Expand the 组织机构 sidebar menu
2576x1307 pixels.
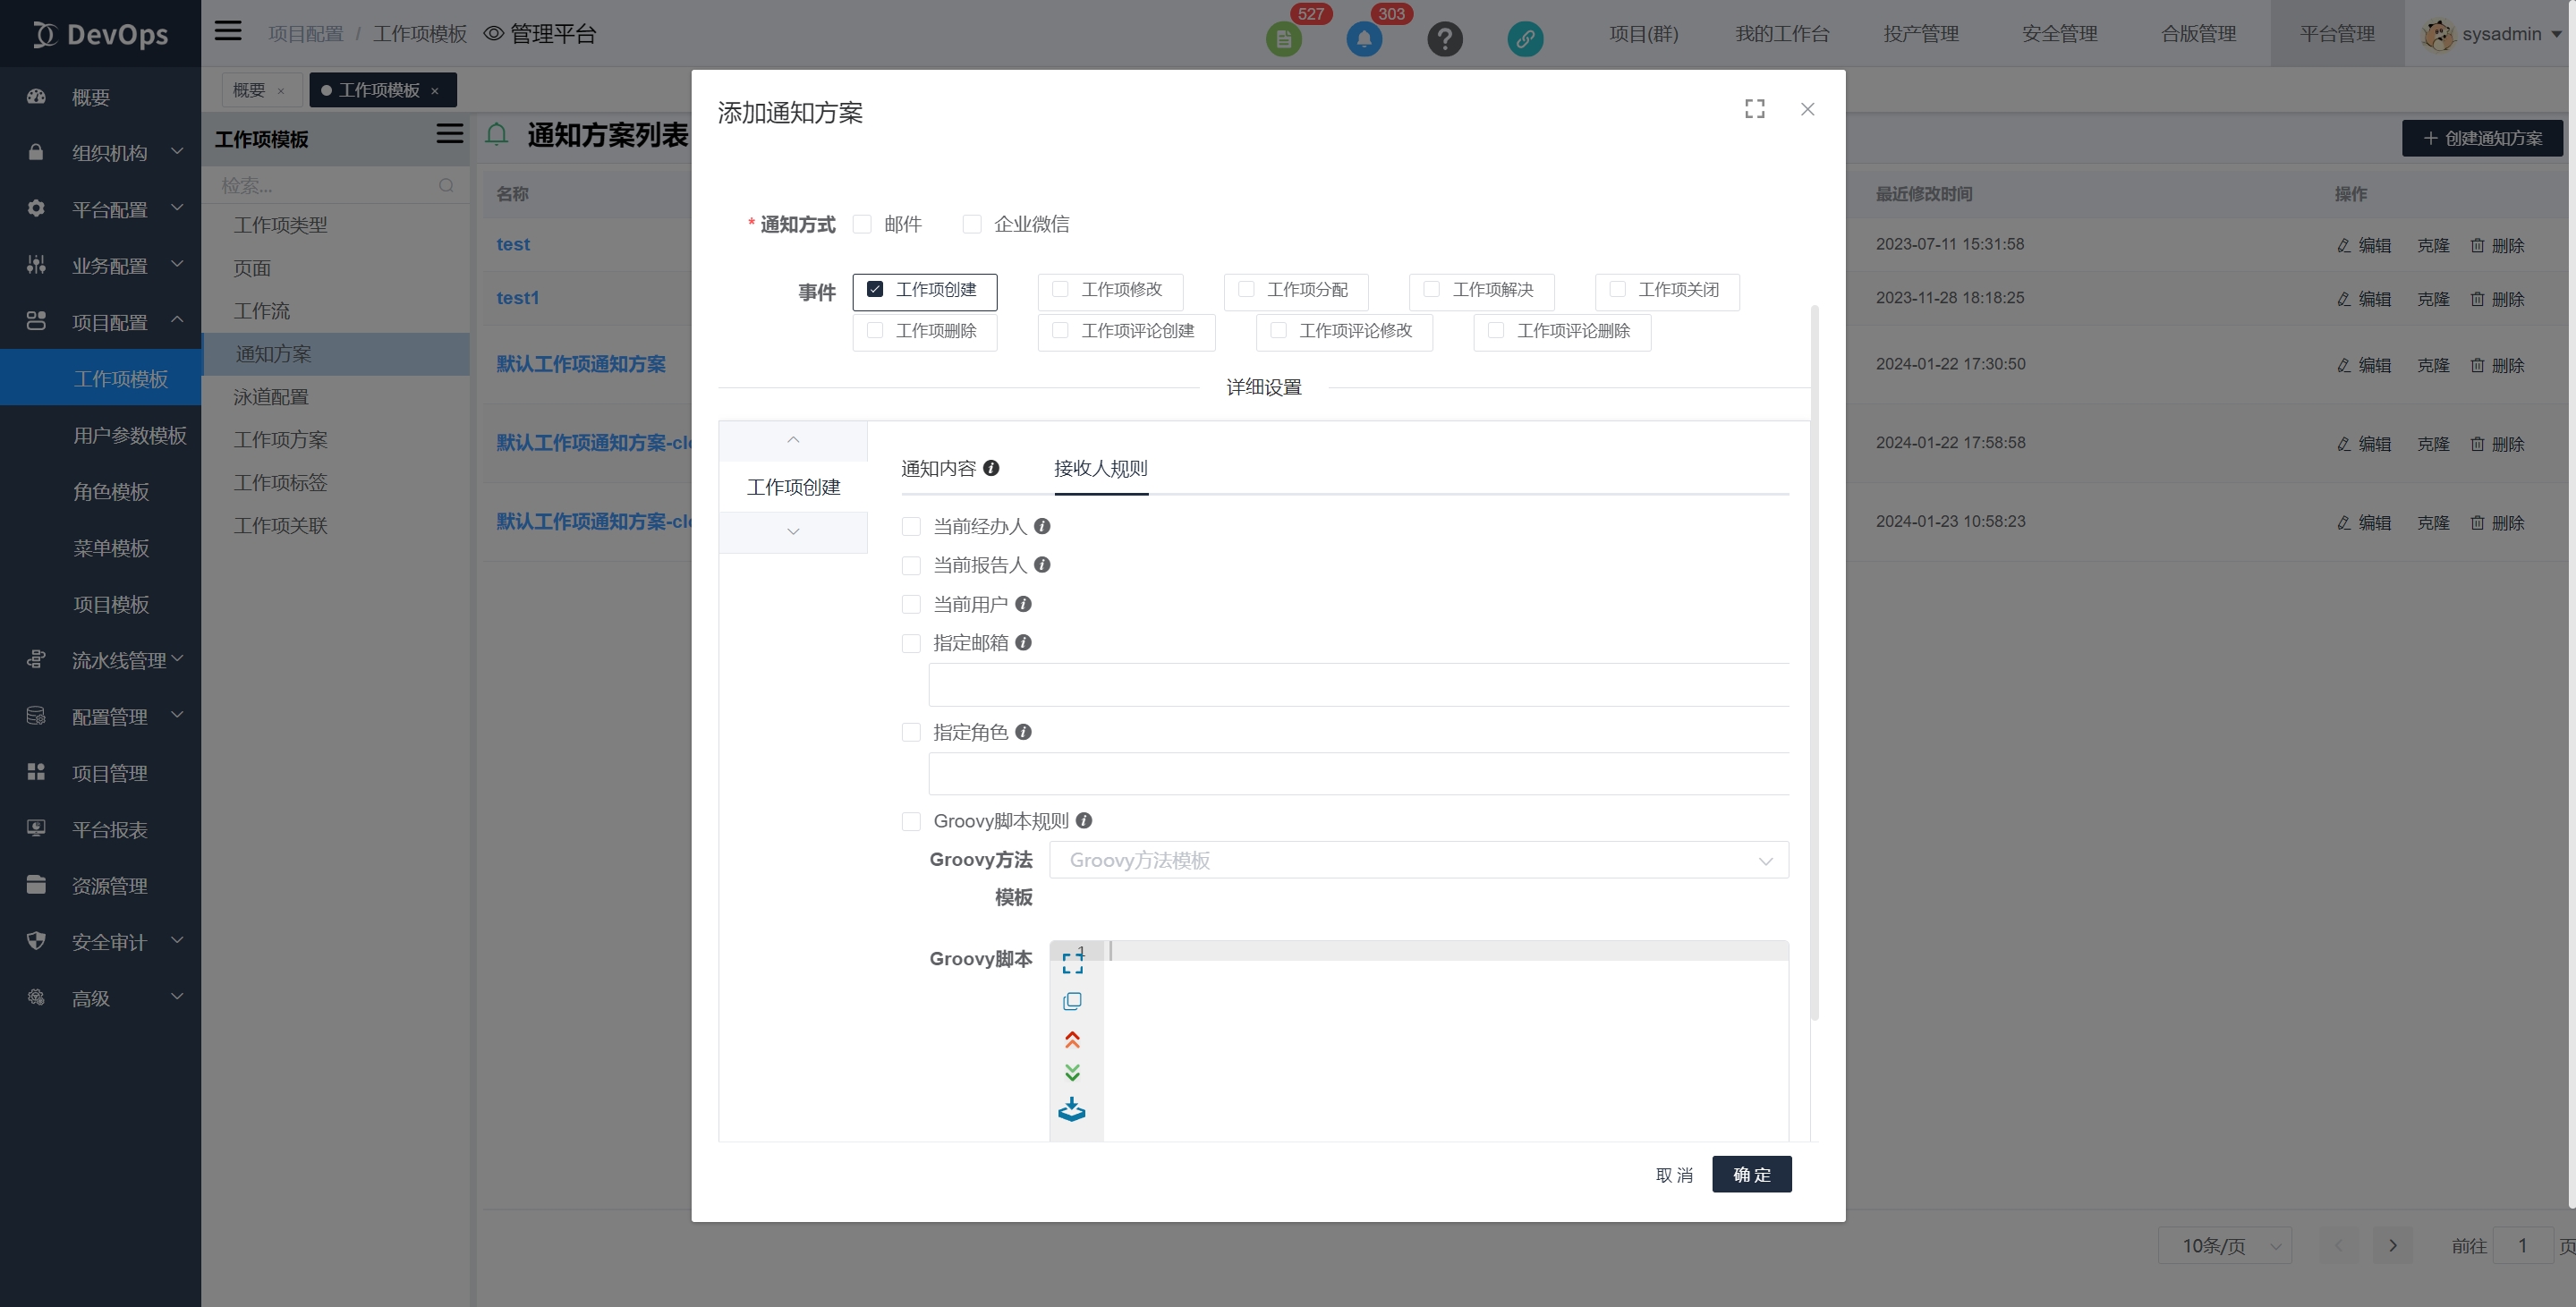pyautogui.click(x=110, y=153)
